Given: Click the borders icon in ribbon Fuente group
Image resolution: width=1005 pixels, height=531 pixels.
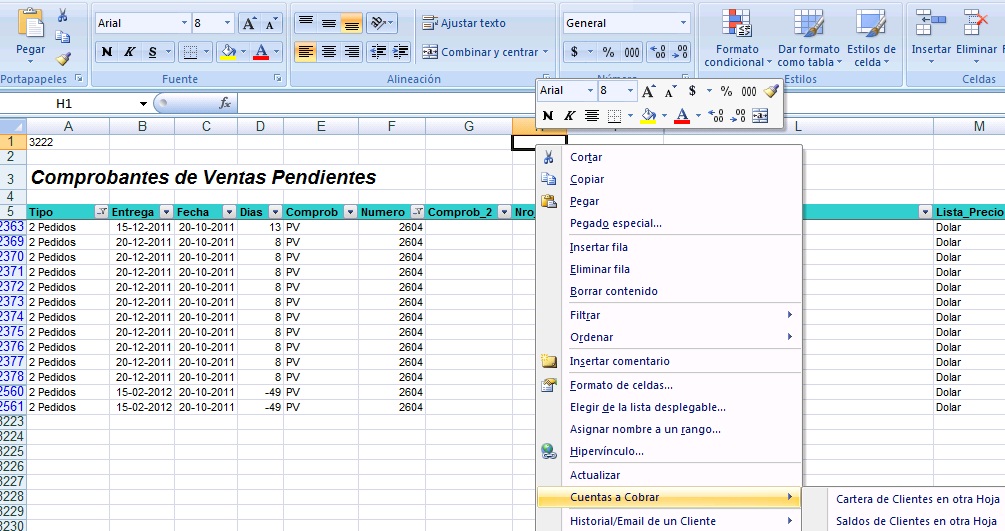Looking at the screenshot, I should pyautogui.click(x=190, y=52).
